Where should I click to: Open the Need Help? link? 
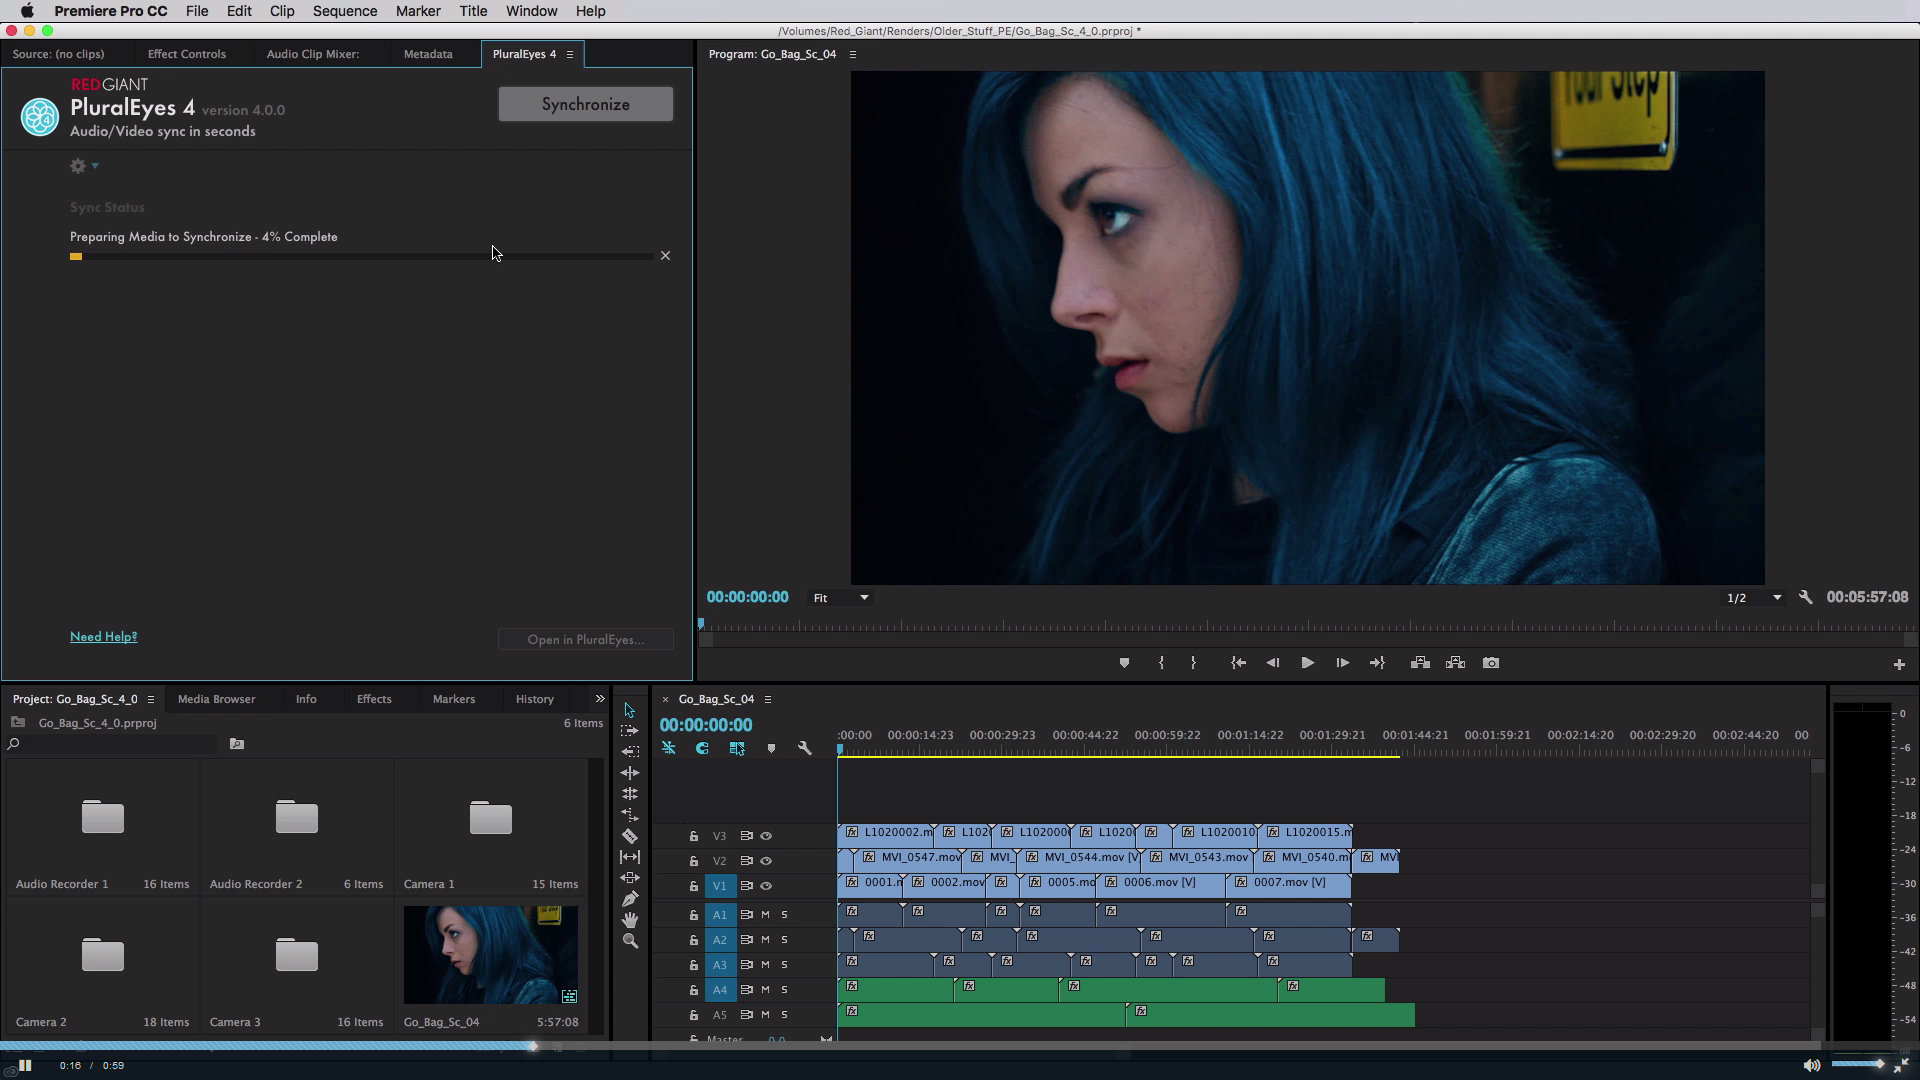point(103,637)
